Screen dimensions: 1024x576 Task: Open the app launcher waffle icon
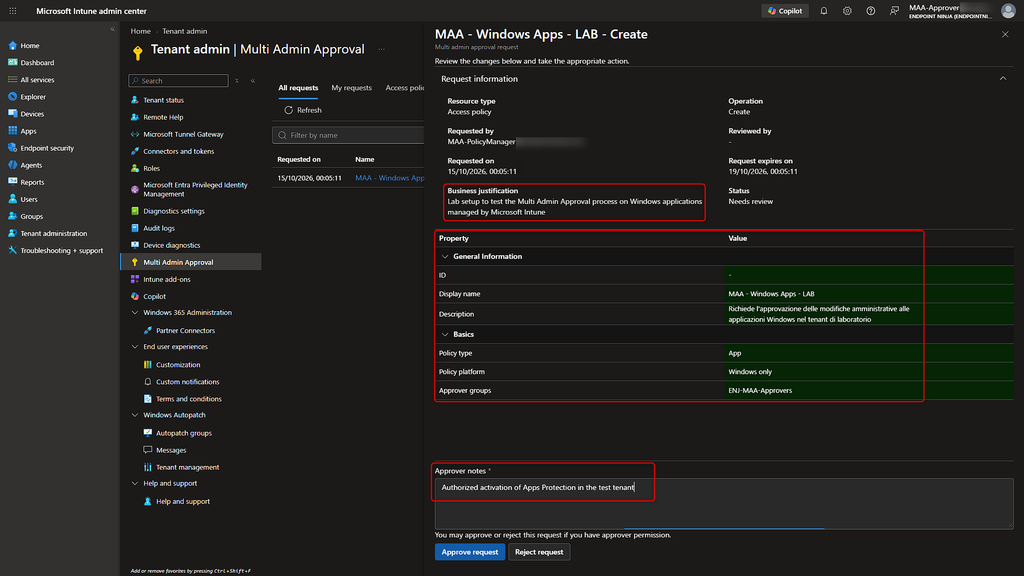pos(12,11)
